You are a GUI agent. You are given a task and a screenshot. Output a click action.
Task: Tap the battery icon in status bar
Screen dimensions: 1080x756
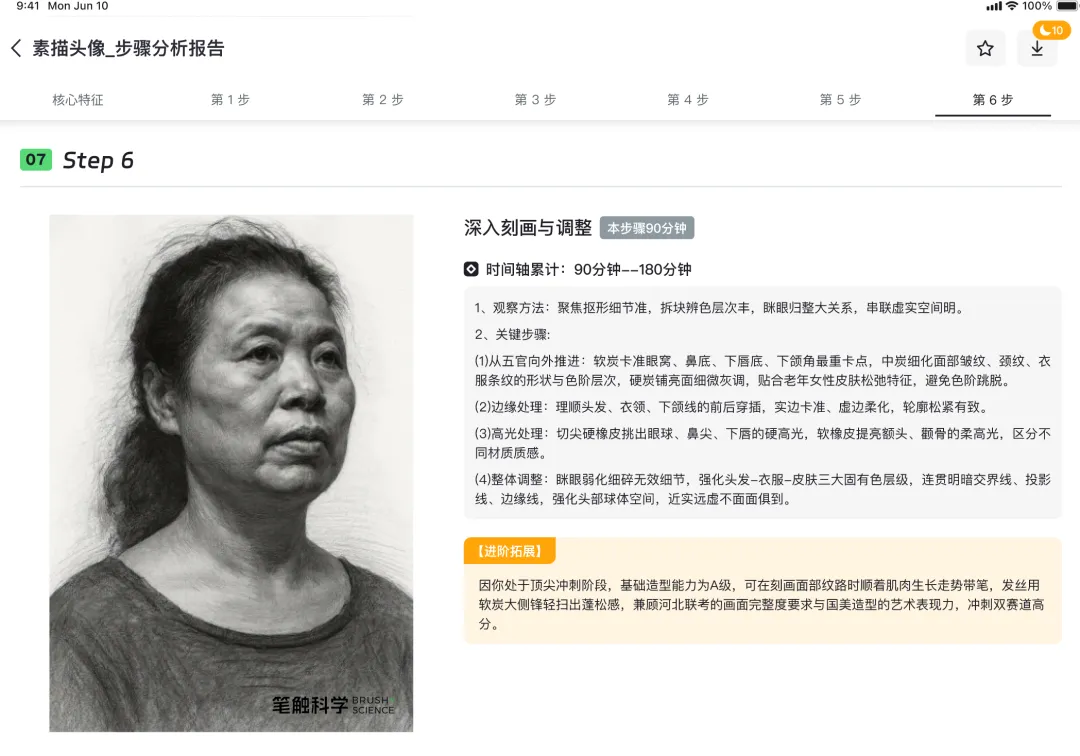tap(1067, 6)
